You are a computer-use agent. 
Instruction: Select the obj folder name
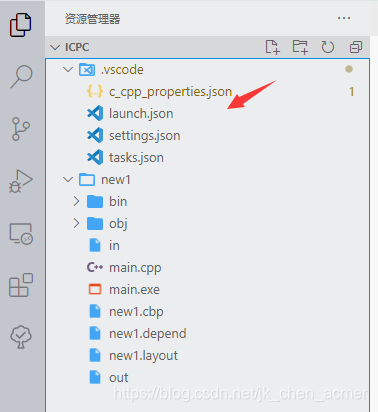118,224
